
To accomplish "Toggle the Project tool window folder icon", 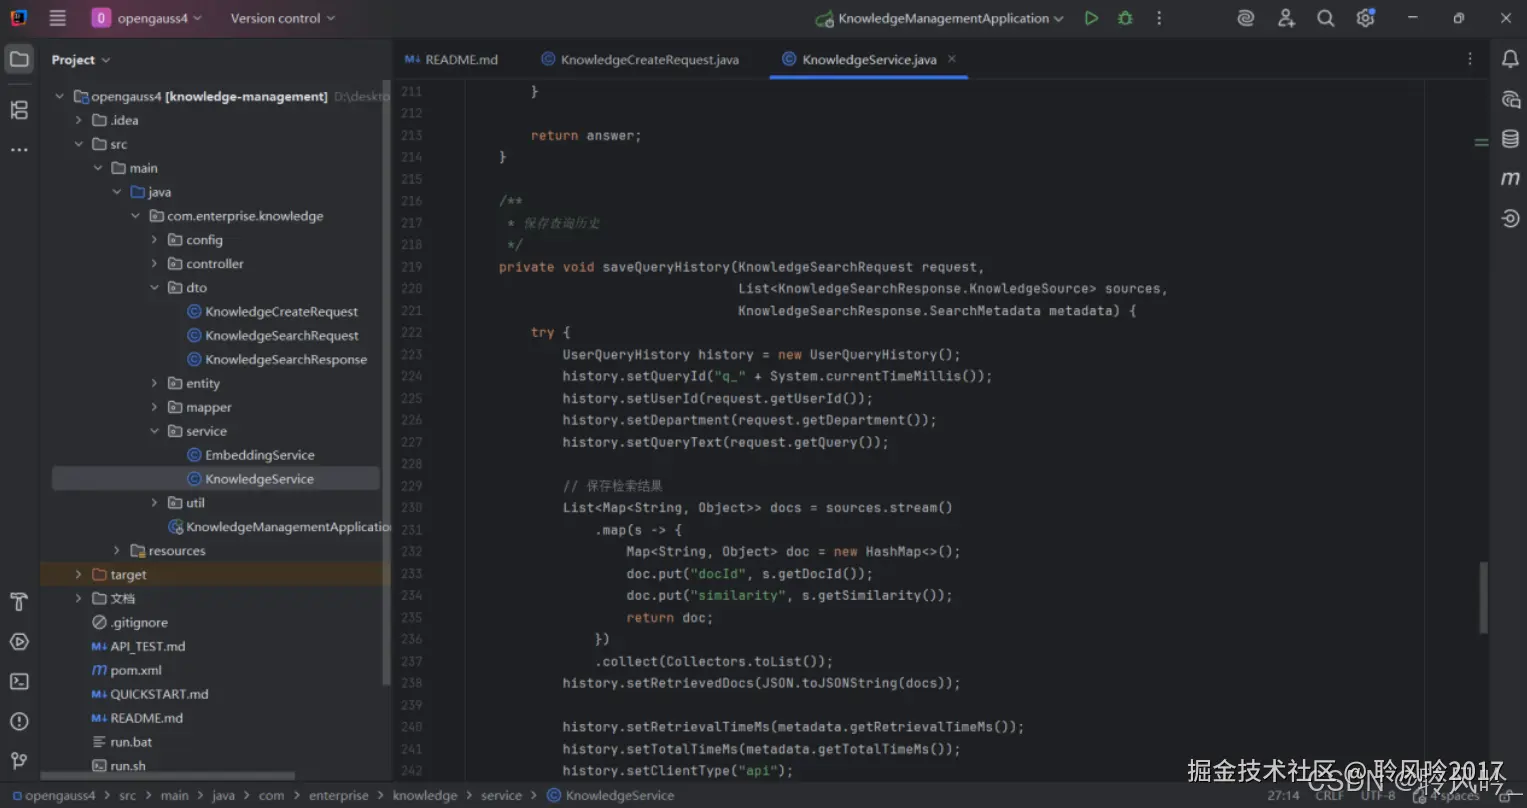I will click(19, 59).
